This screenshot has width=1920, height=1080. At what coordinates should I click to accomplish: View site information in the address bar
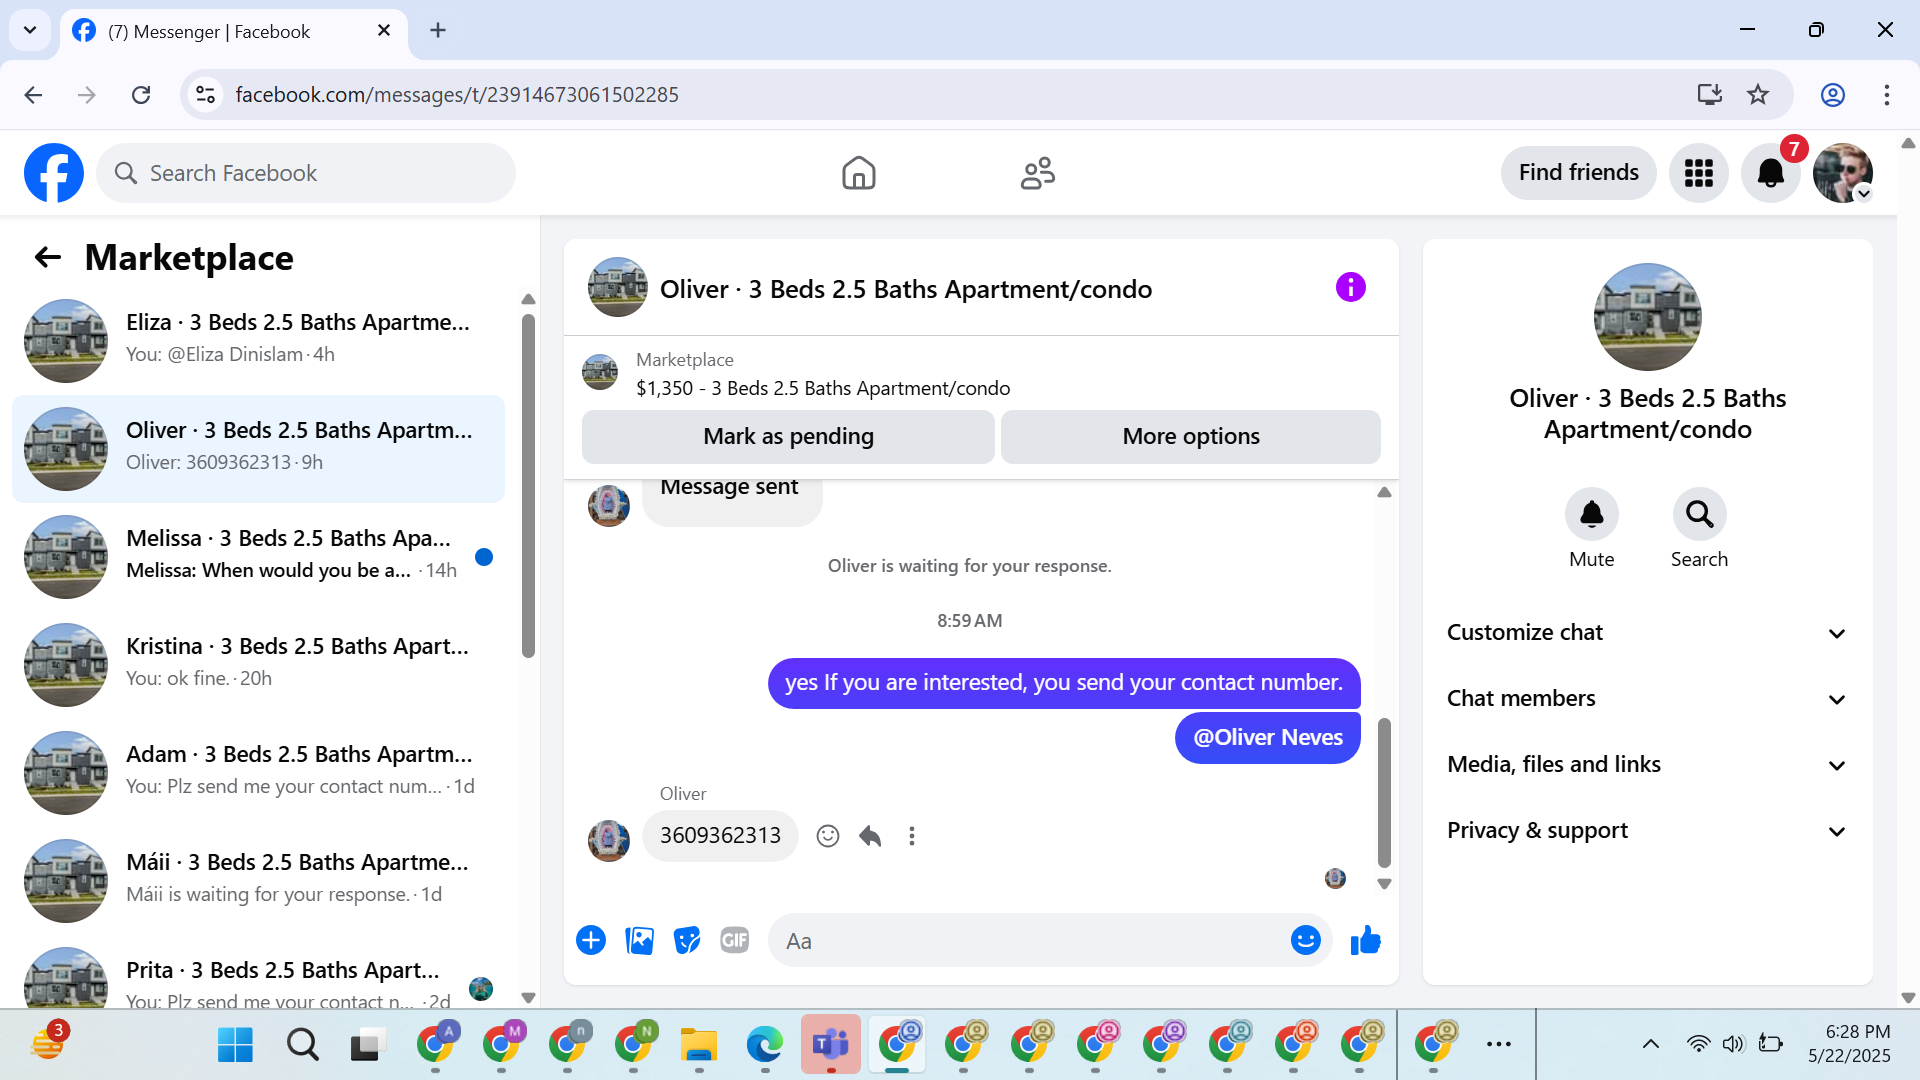coord(205,95)
